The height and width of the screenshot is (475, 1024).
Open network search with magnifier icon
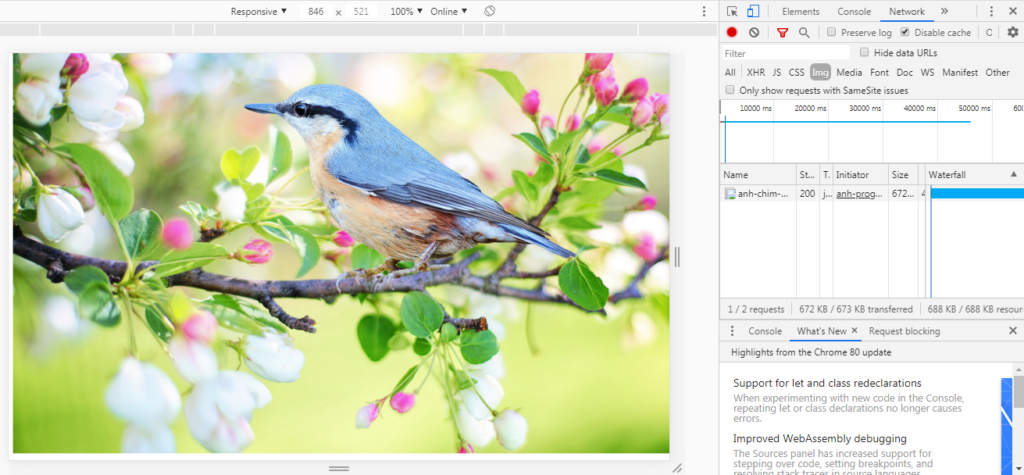804,33
